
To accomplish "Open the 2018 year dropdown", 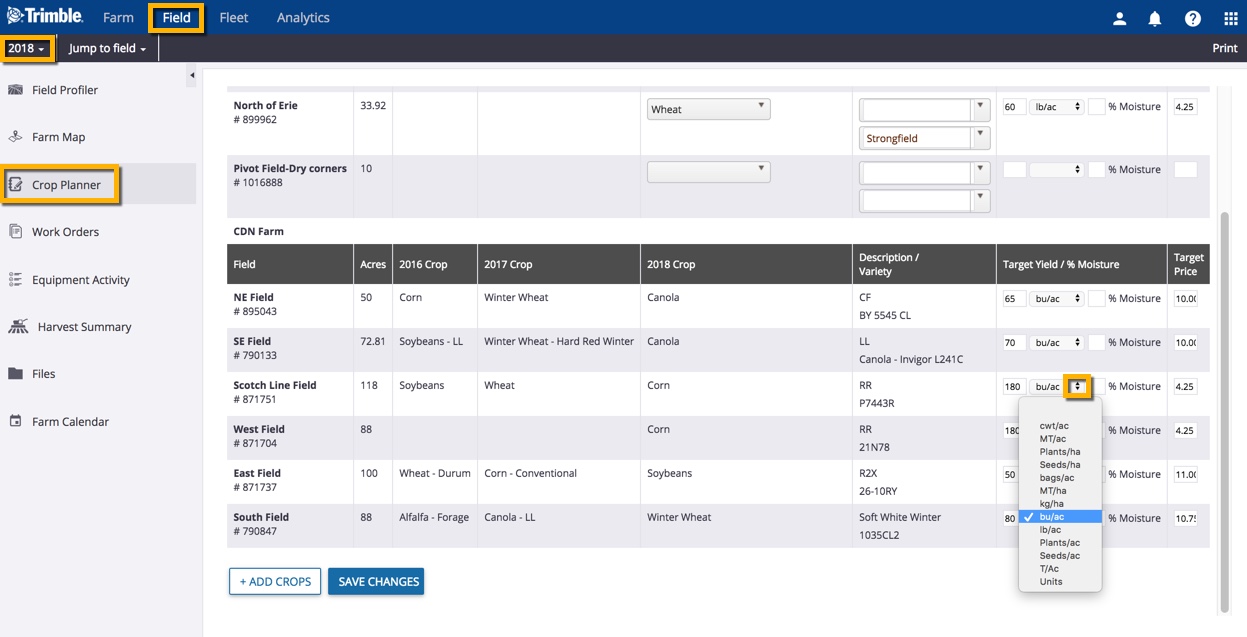I will [x=26, y=48].
